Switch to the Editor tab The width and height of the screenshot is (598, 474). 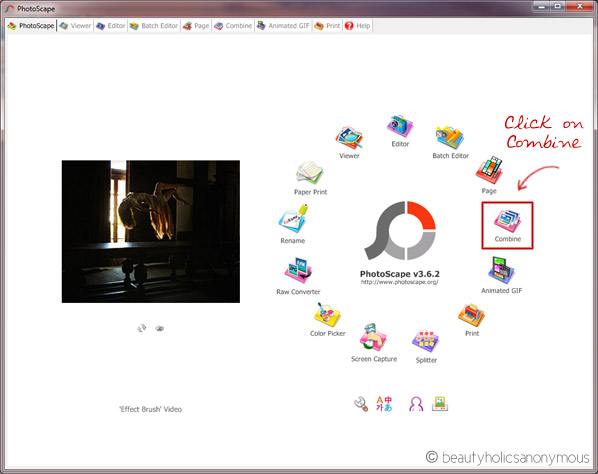tap(111, 26)
